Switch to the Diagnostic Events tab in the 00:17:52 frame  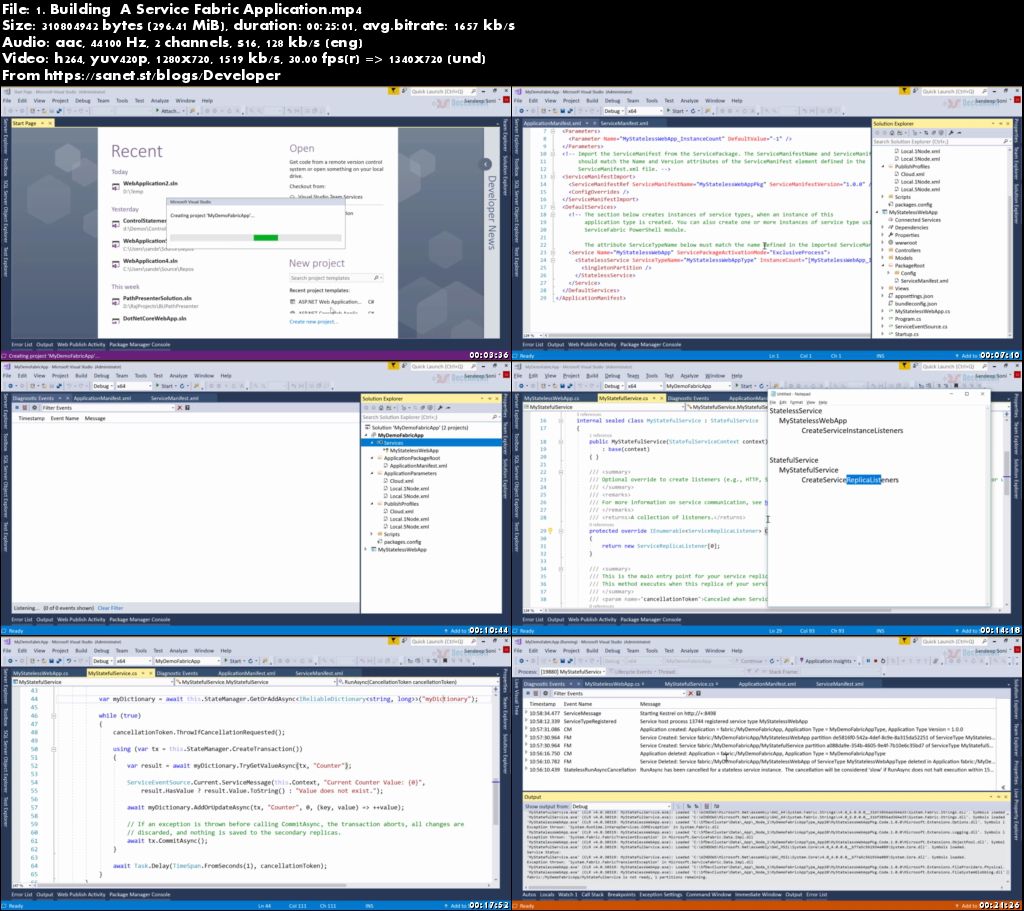[x=177, y=673]
